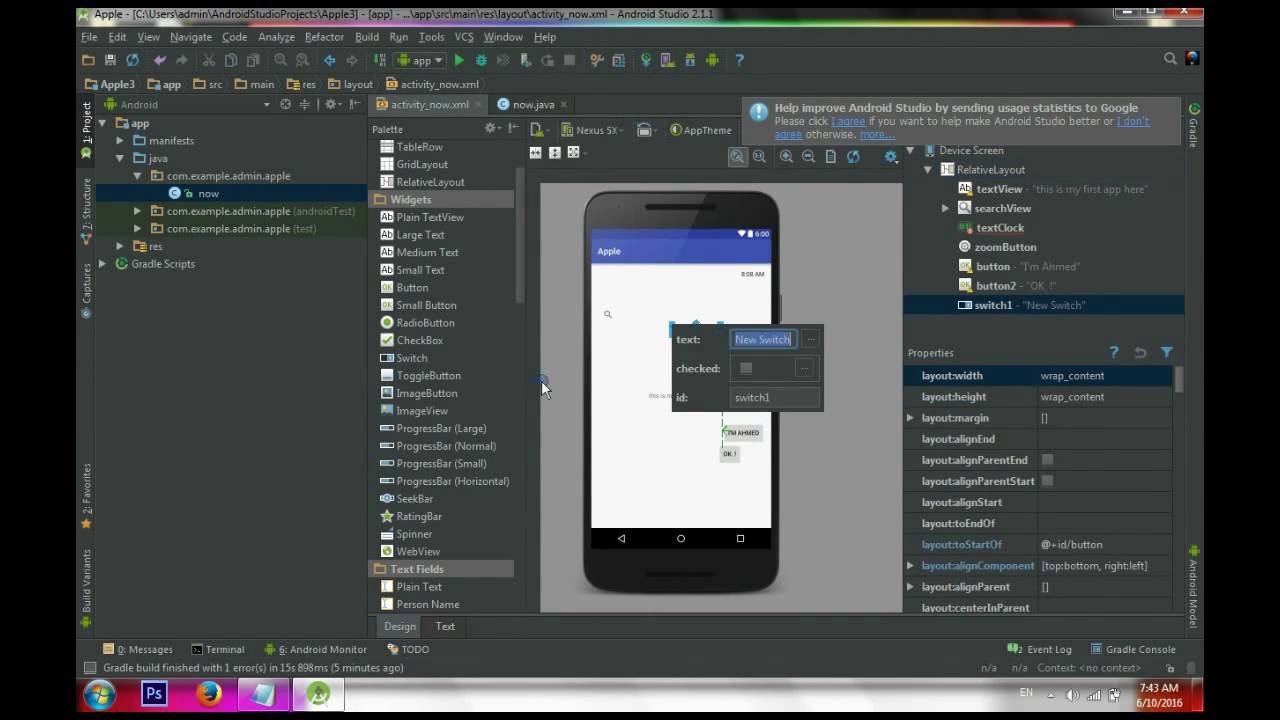Open the Help question mark icon in the toolbar

point(739,61)
